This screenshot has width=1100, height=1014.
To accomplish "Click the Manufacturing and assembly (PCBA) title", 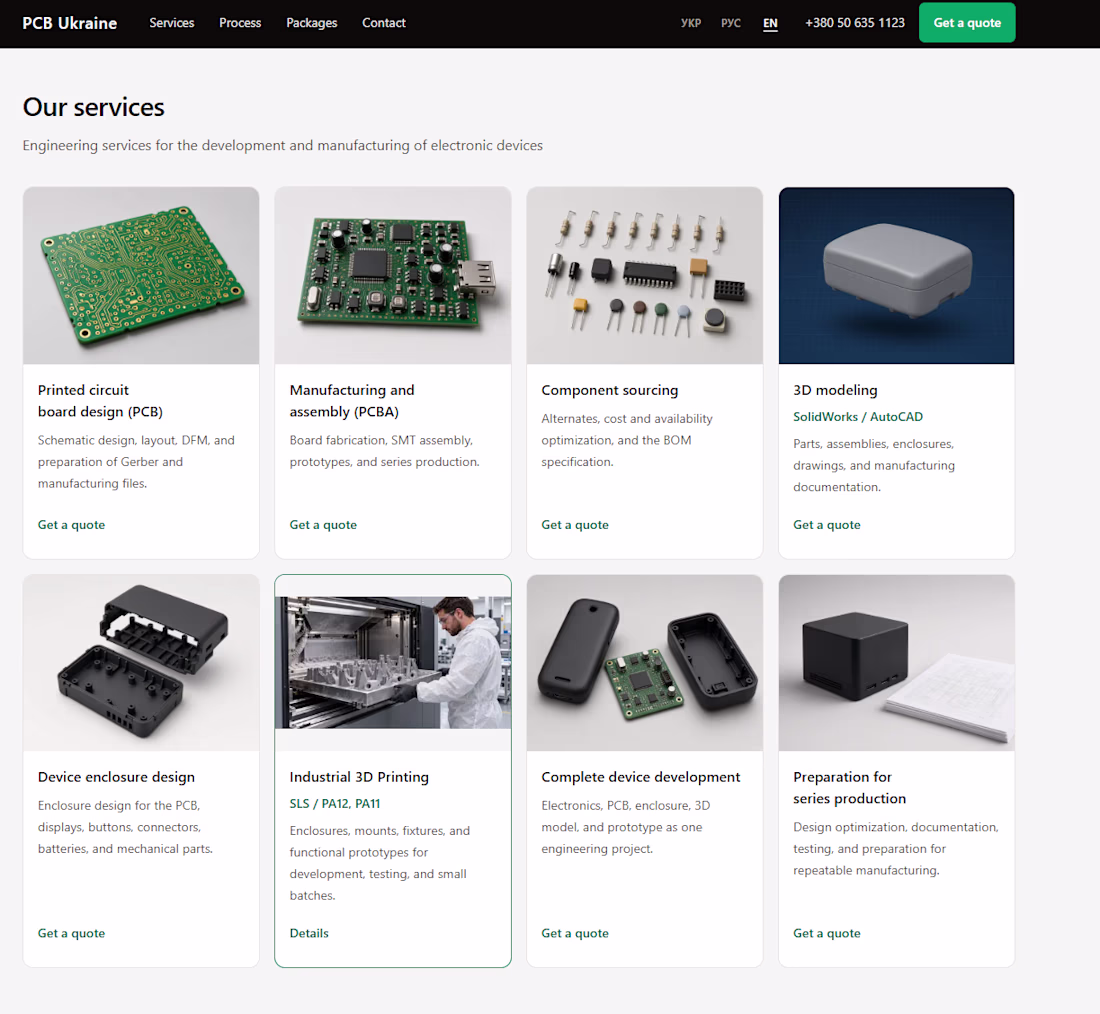I will tap(352, 401).
